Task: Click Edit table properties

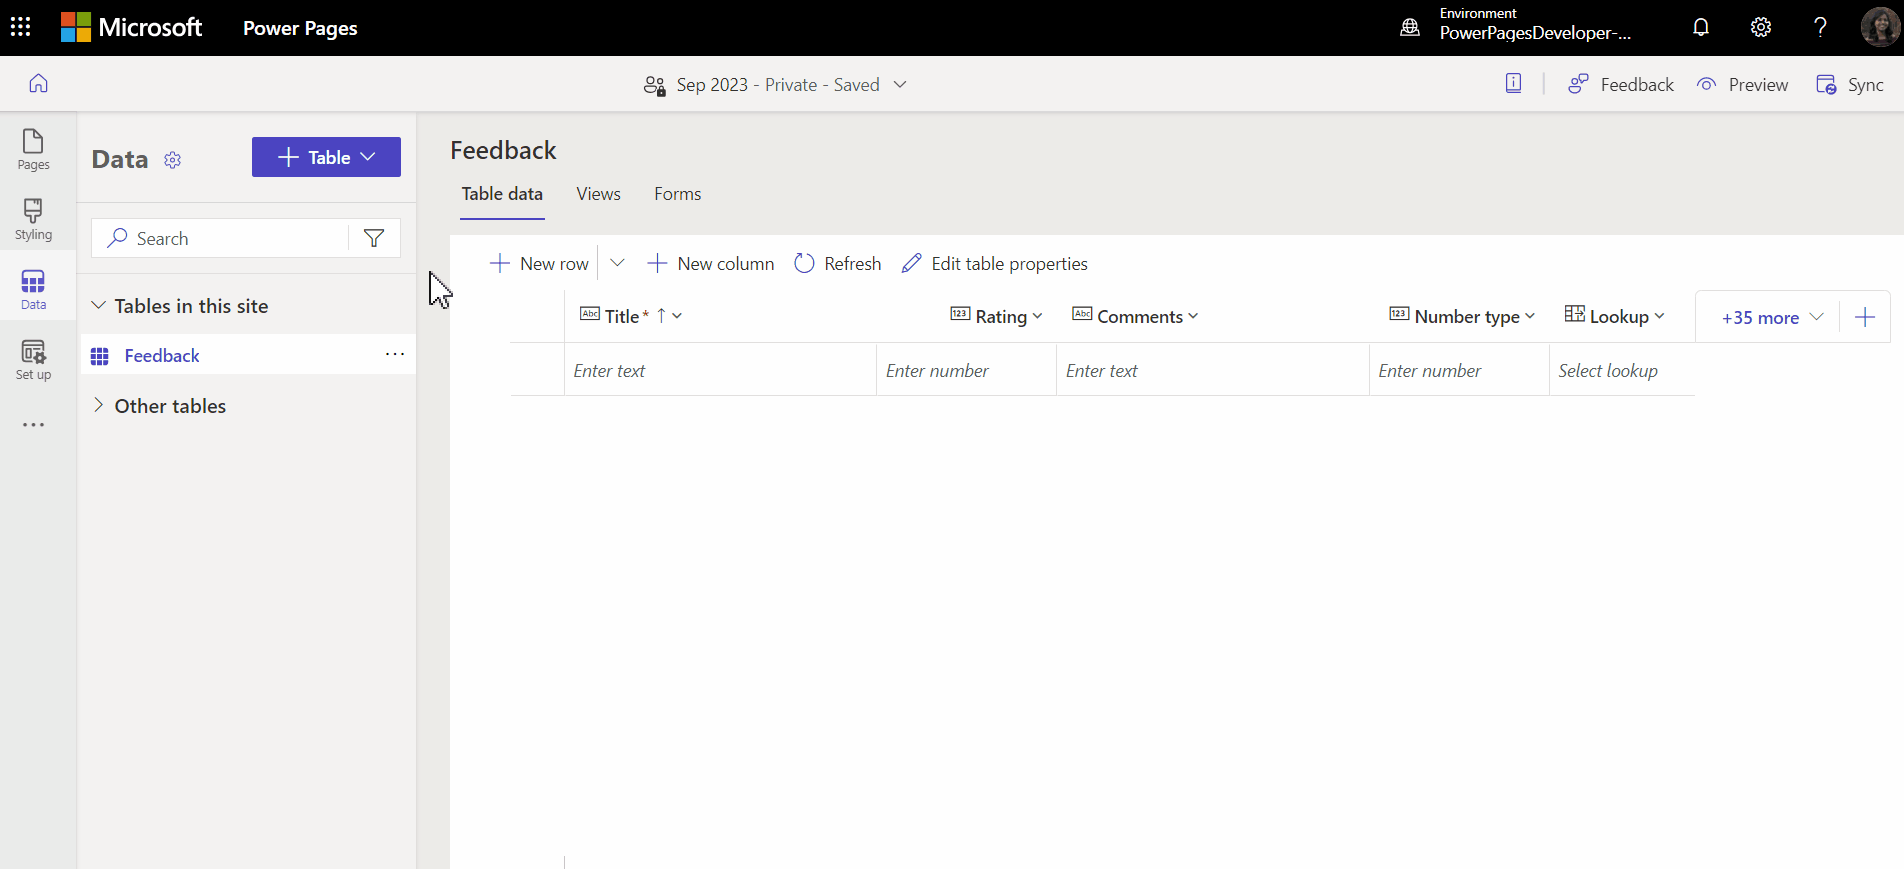Action: 994,264
